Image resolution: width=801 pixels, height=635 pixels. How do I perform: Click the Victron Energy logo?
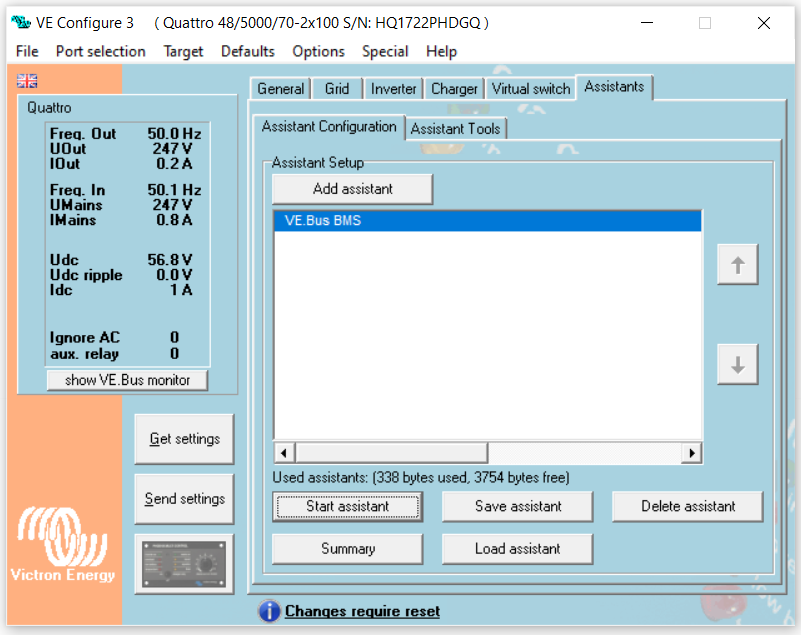[x=63, y=545]
